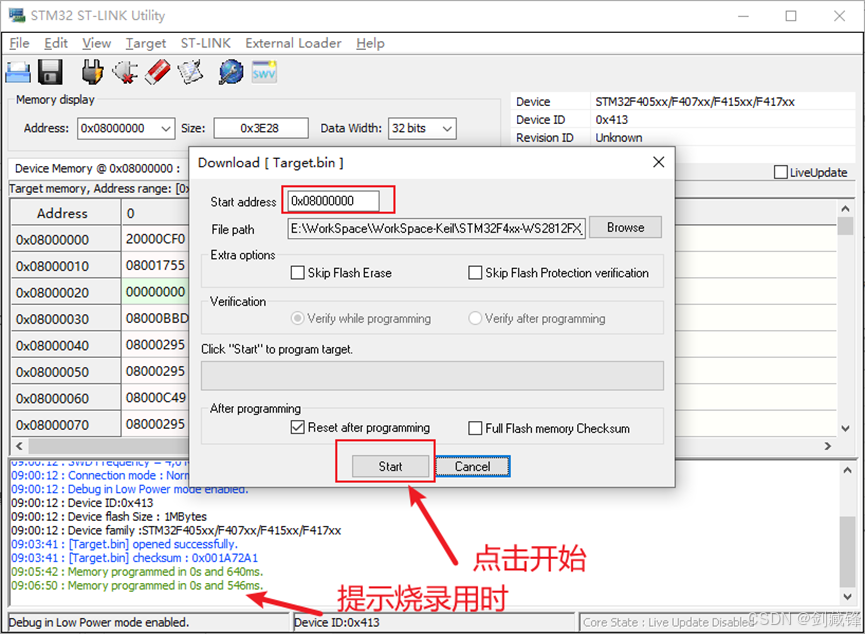Connect to the target via plug icon
The image size is (865, 634).
click(x=92, y=72)
